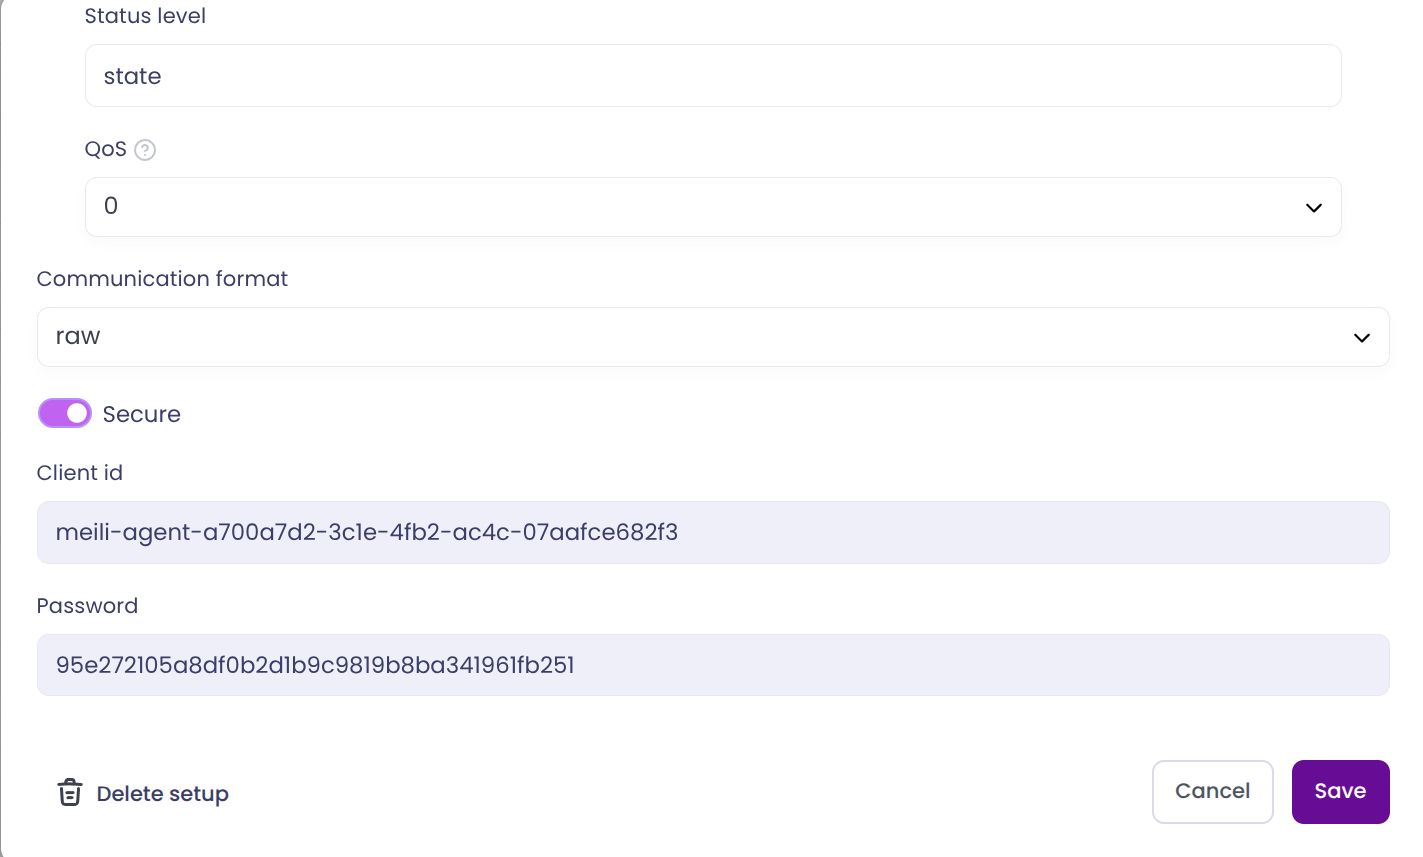Click the chevron arrow in Communication format dropdown

(1361, 338)
